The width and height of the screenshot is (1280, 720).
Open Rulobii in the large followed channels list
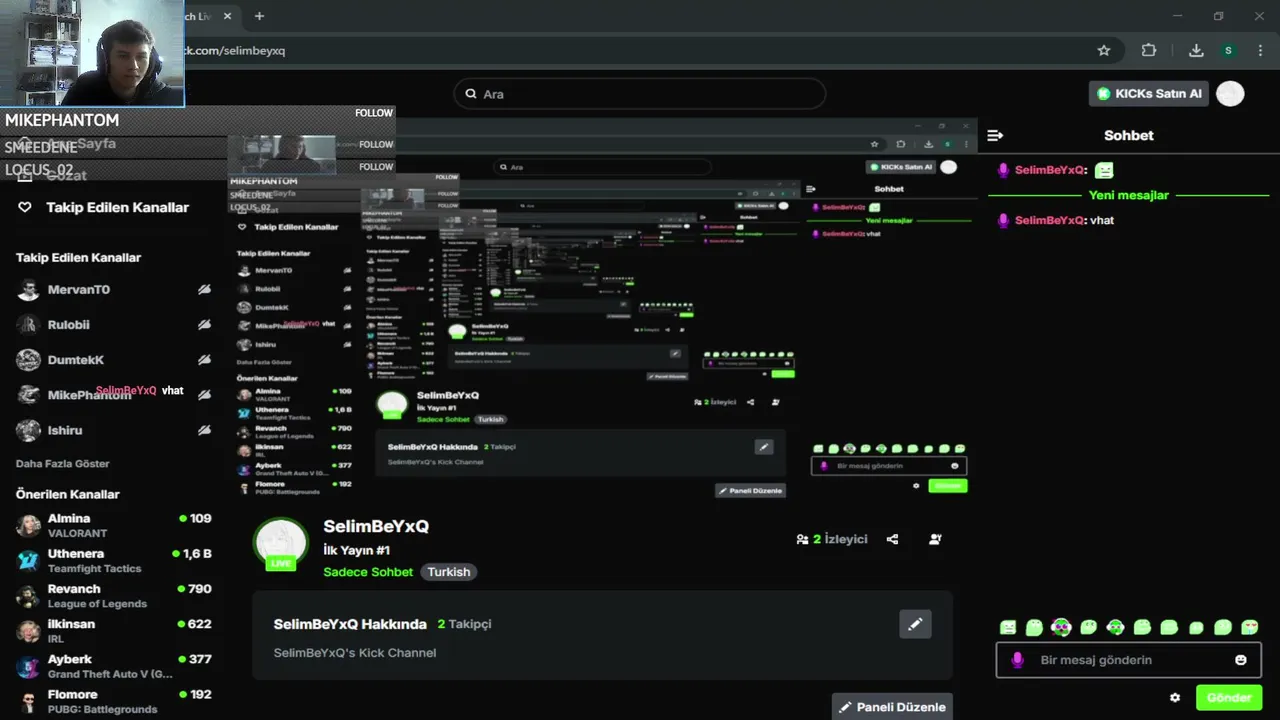coord(114,325)
